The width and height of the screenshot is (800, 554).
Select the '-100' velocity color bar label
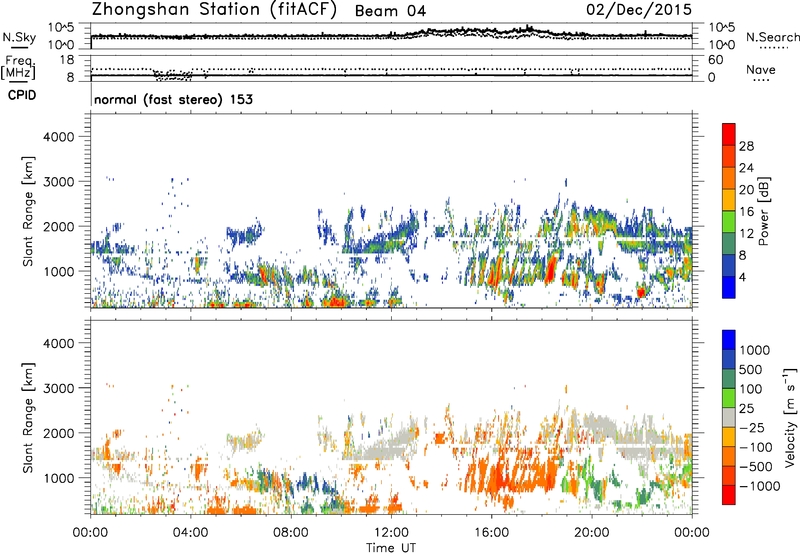pos(755,447)
